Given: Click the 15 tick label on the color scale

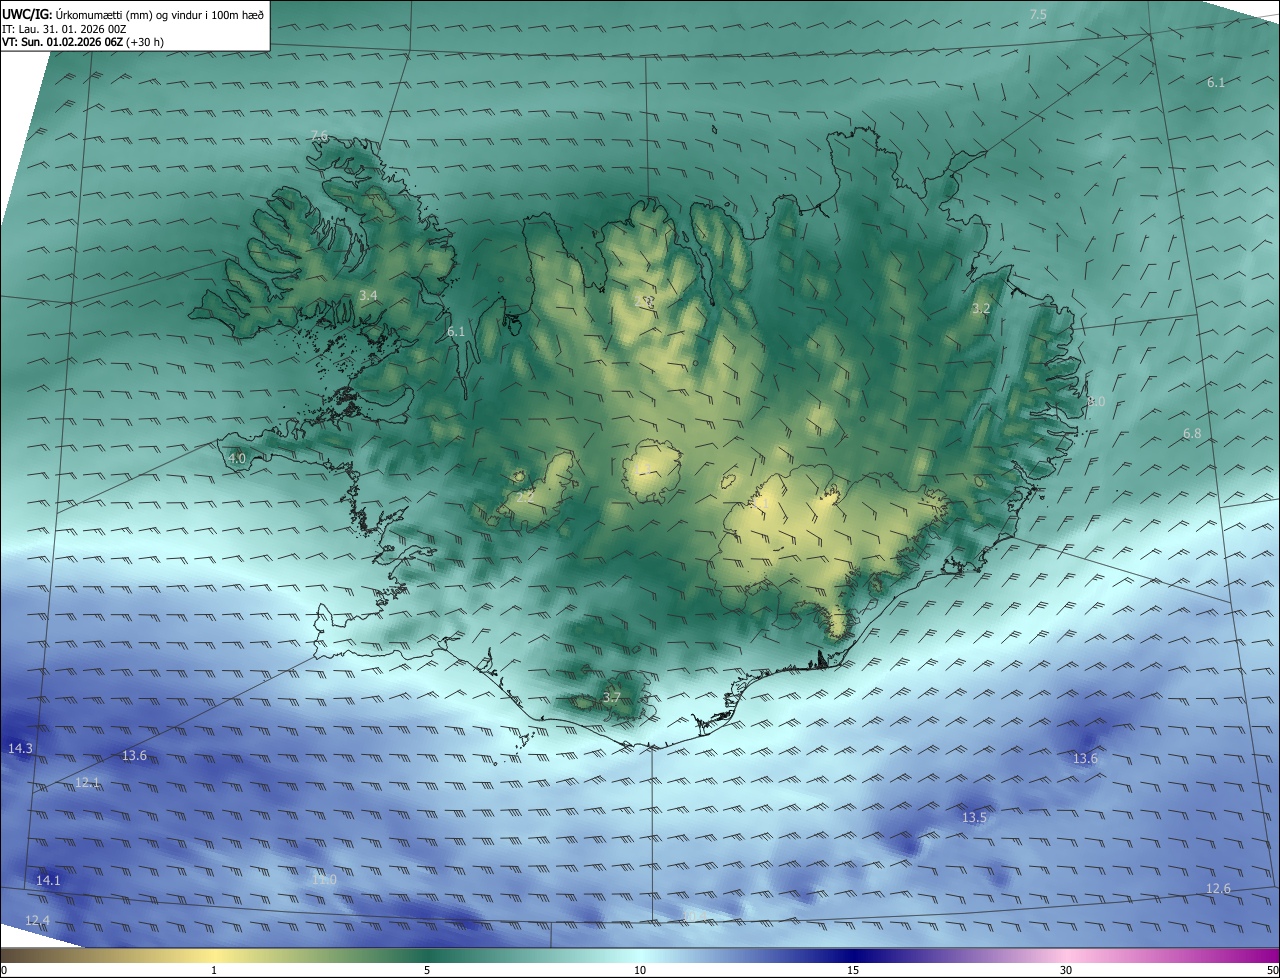Looking at the screenshot, I should 853,970.
